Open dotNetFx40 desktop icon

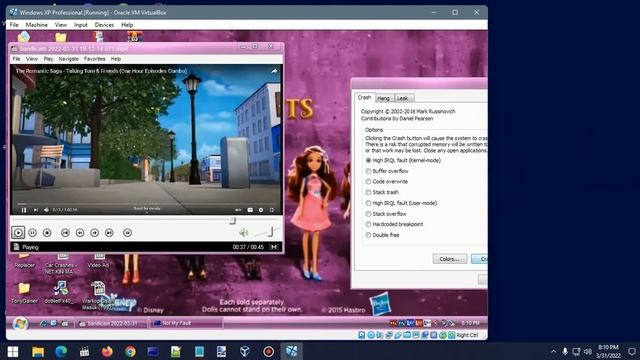pos(60,293)
